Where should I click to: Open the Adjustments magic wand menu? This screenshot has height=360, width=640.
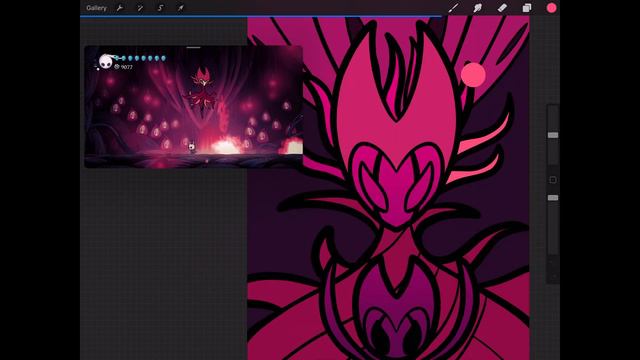coord(140,8)
